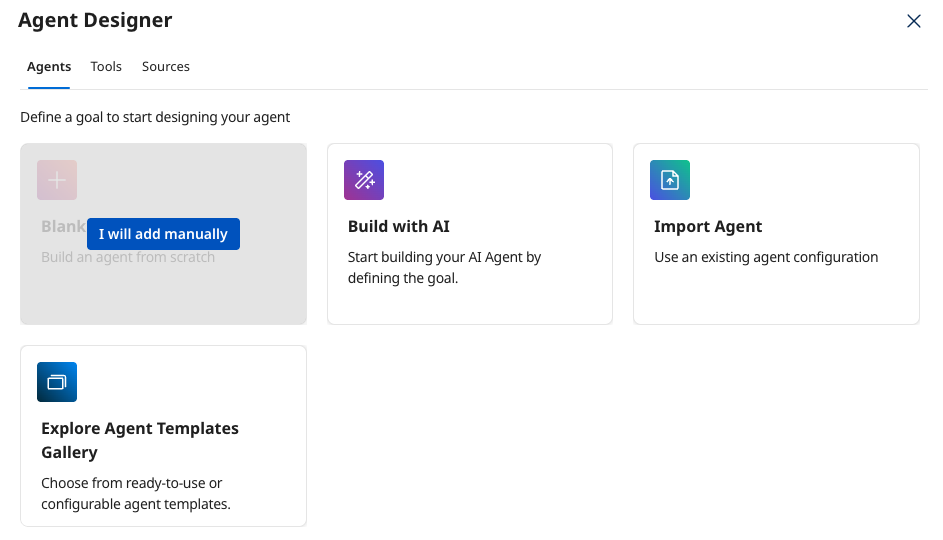This screenshot has height=540, width=943.
Task: Click the Import Agent upload file icon
Action: (x=670, y=180)
